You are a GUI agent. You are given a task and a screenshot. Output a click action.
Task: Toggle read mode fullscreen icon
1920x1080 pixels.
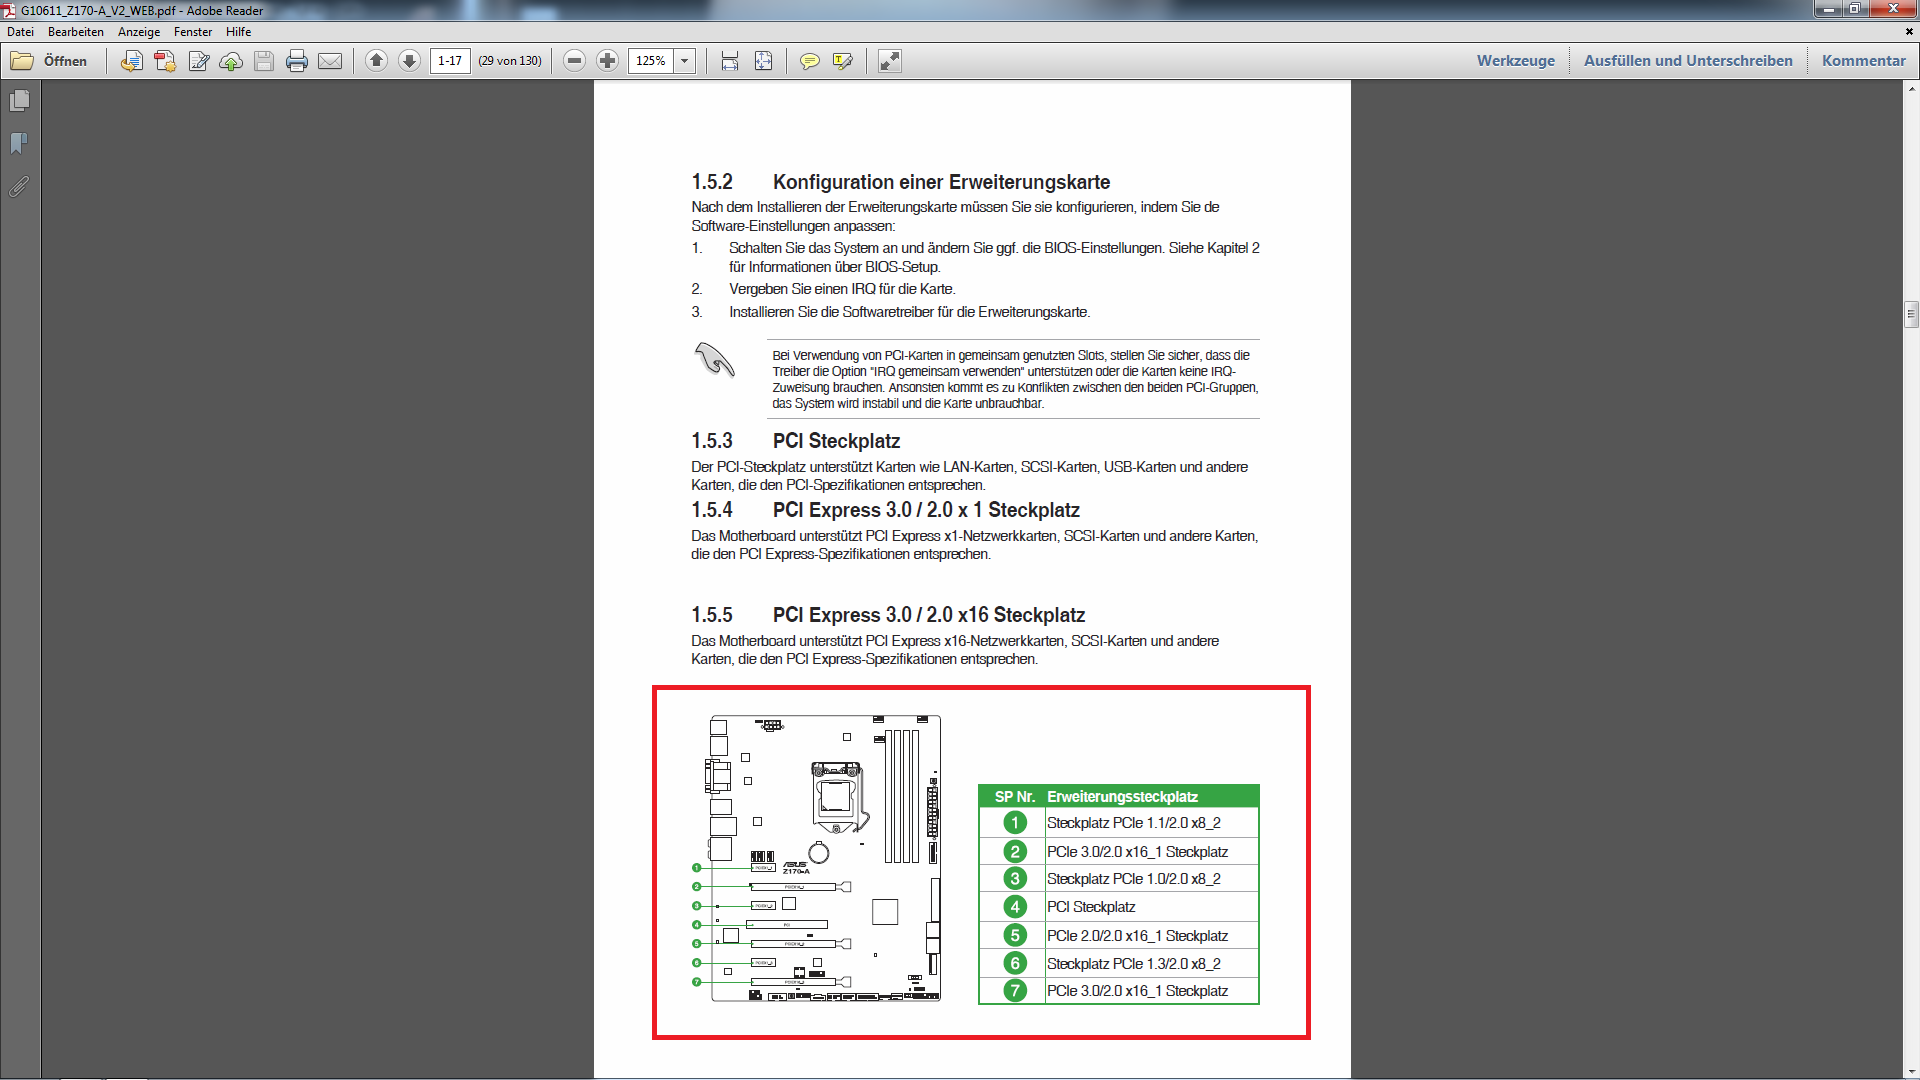coord(890,61)
